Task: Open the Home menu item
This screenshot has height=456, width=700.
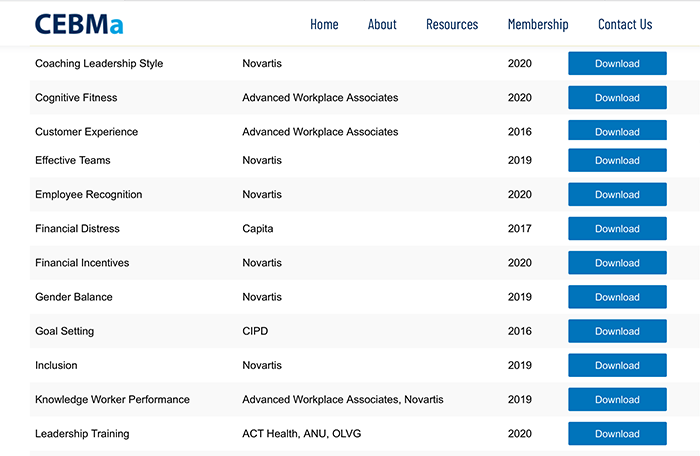Action: (324, 24)
